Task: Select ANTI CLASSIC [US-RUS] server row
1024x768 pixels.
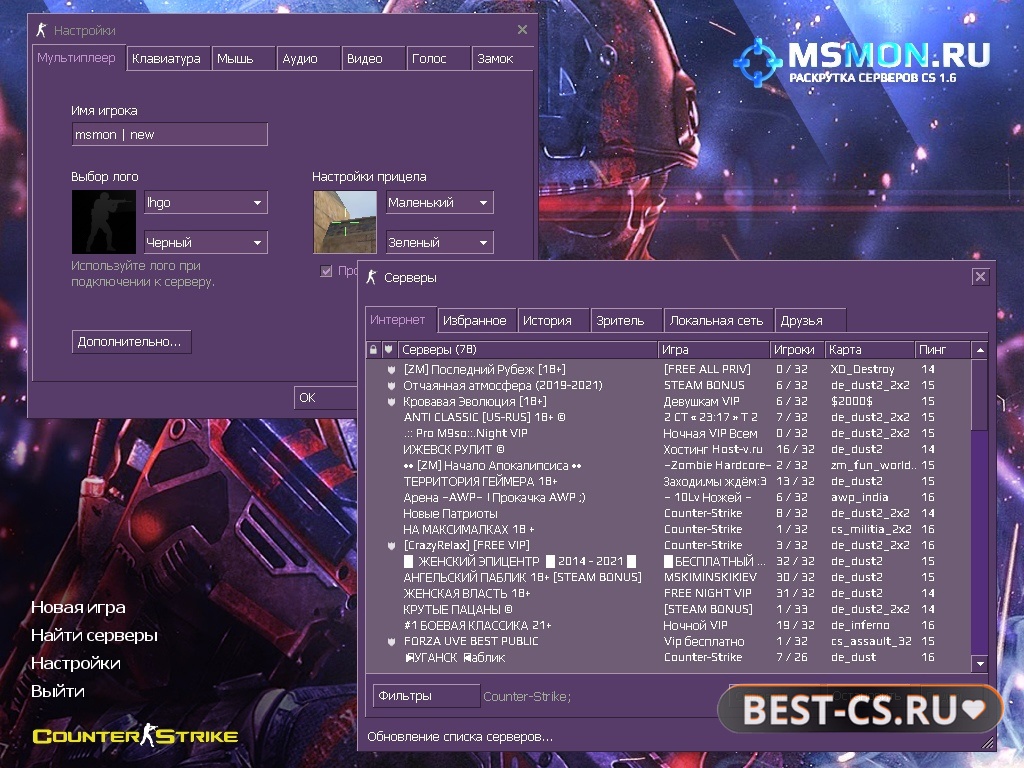Action: (668, 417)
